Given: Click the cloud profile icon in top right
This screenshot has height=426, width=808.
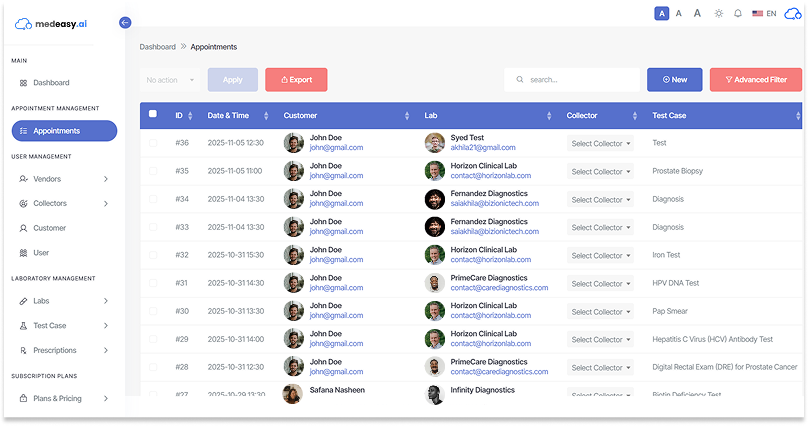Looking at the screenshot, I should point(793,13).
